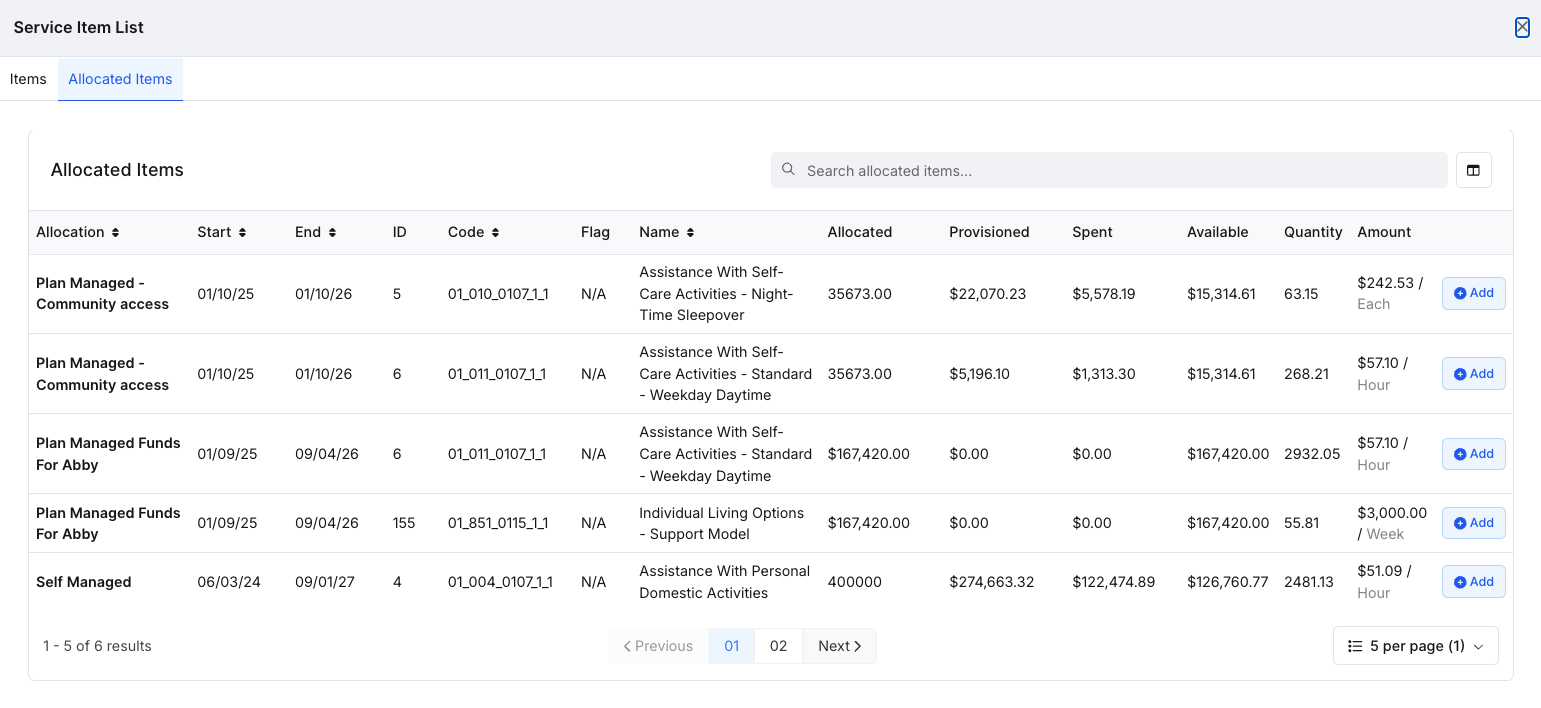Click the 400000 allocated value
The image size is (1541, 708).
click(855, 582)
